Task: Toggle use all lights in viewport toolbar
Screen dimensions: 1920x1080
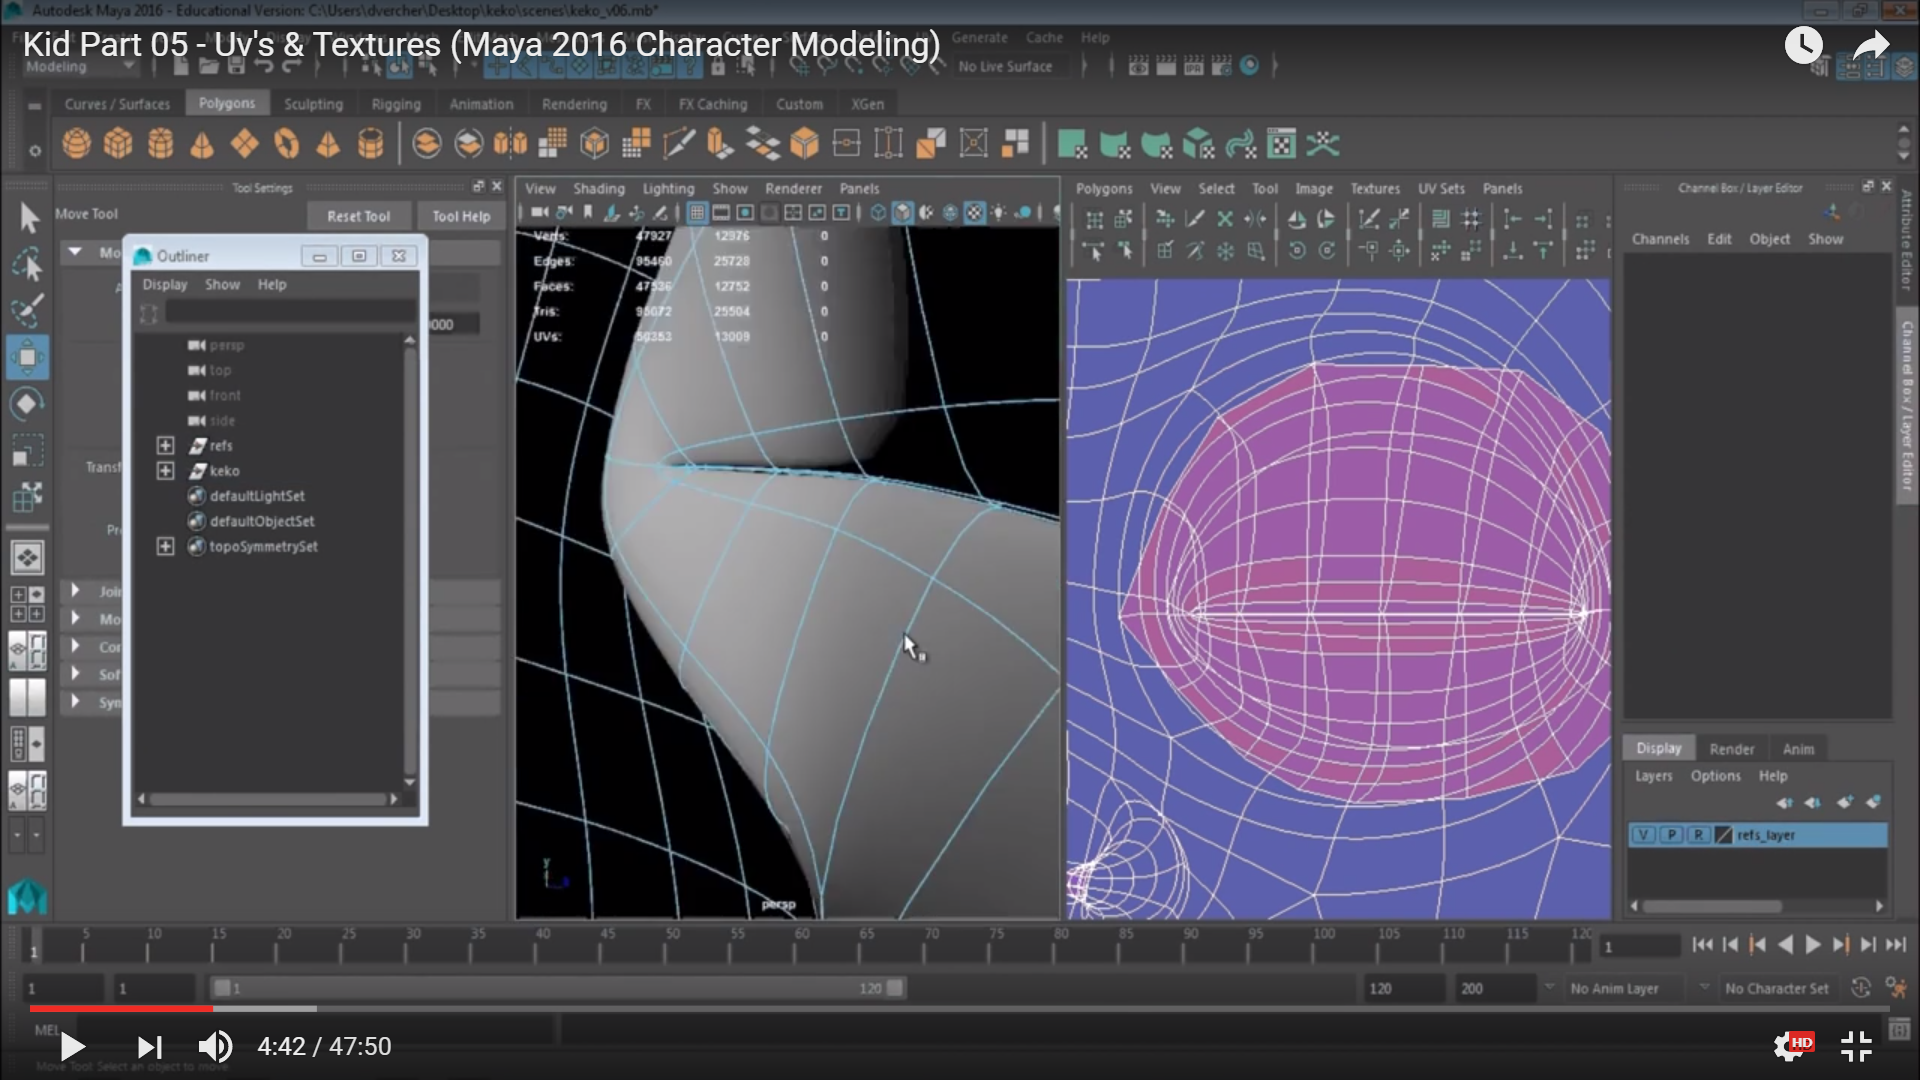Action: (x=998, y=213)
